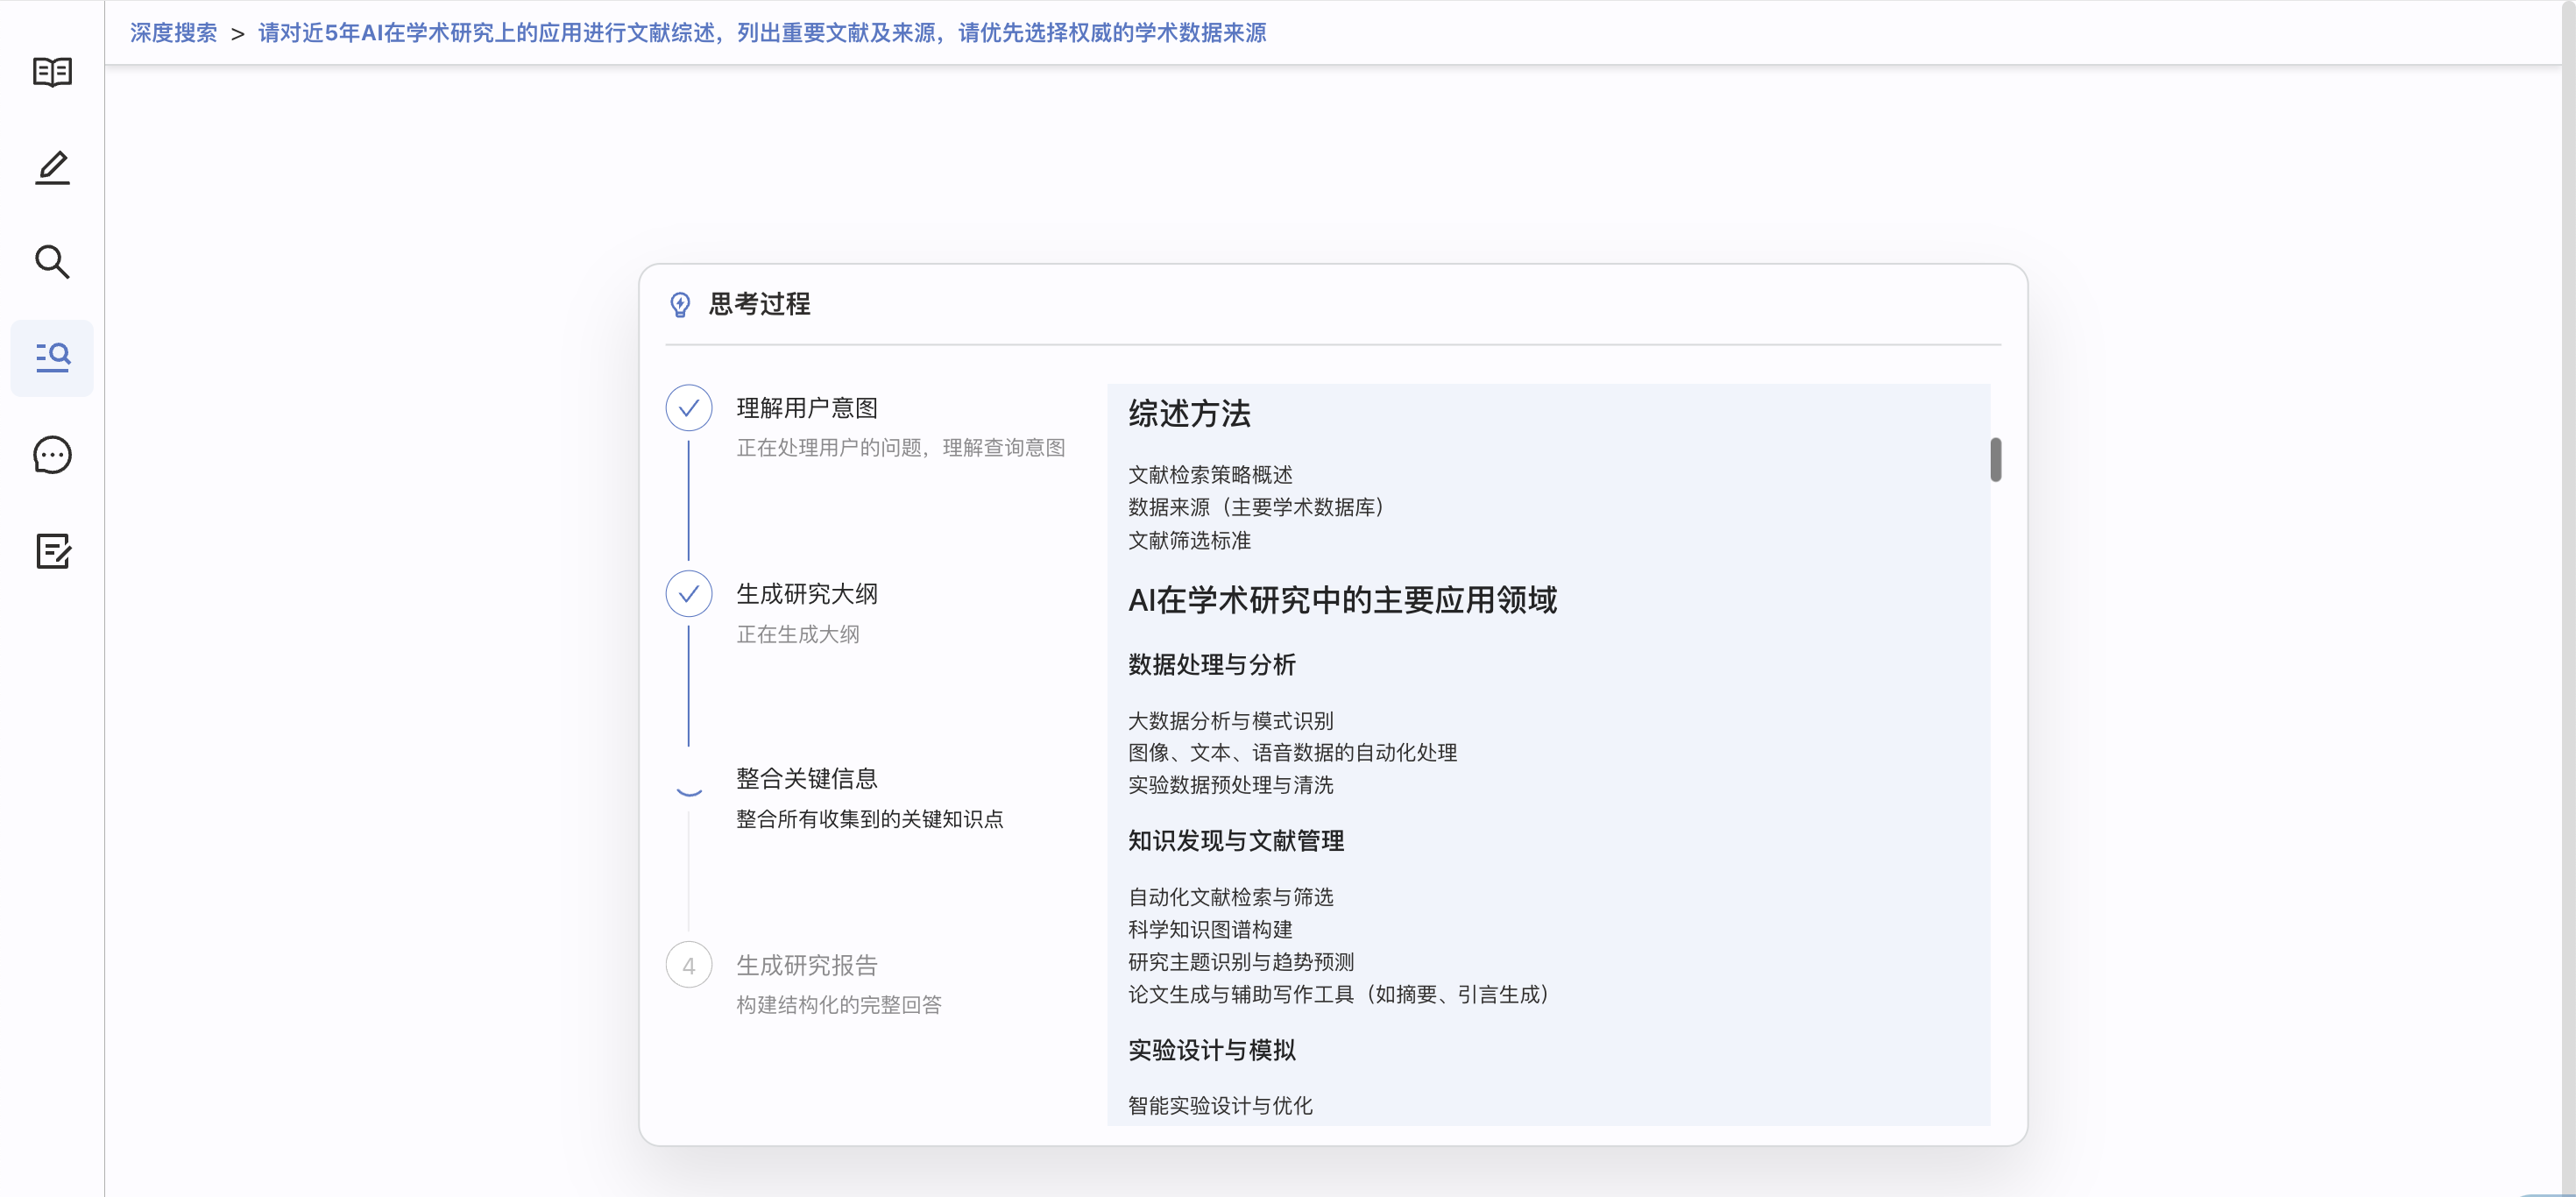Viewport: 2576px width, 1197px height.
Task: Click the lightbulb icon beside 思考过程
Action: (680, 305)
